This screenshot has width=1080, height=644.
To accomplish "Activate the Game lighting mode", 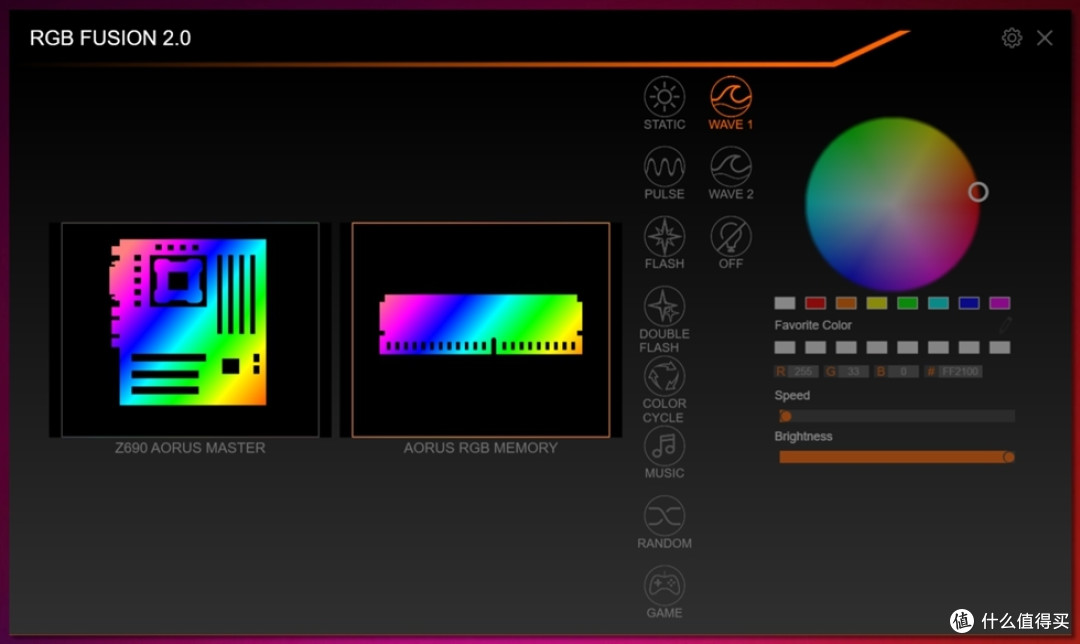I will click(x=664, y=585).
